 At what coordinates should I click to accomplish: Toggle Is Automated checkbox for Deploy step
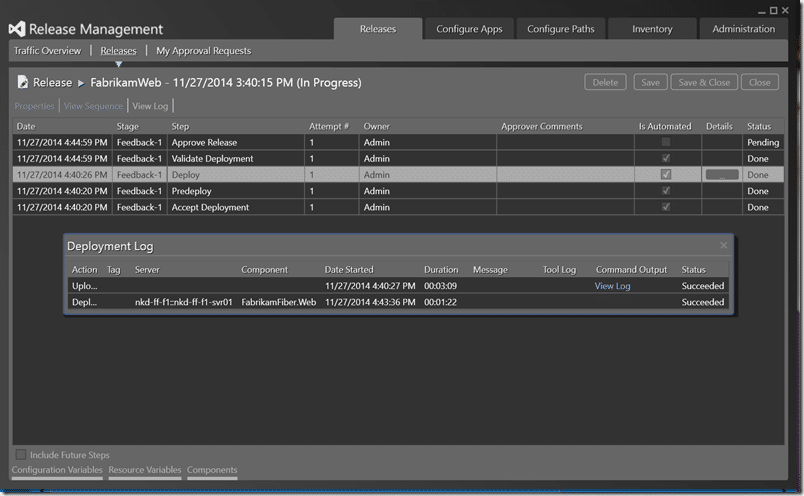[x=666, y=174]
